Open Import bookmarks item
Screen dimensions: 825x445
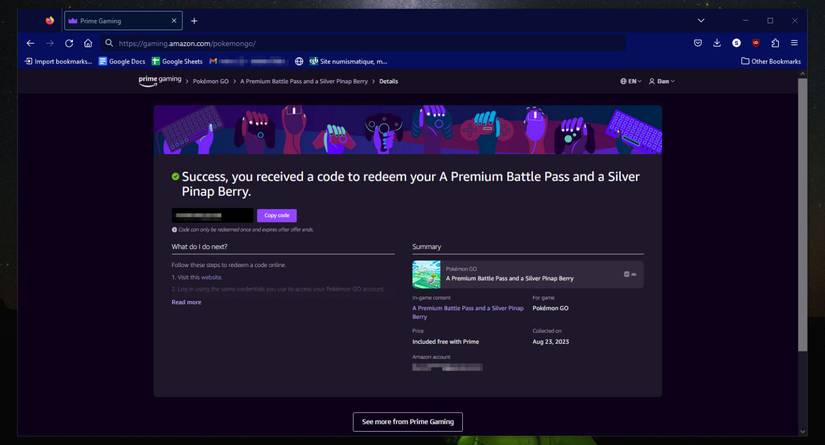click(58, 62)
